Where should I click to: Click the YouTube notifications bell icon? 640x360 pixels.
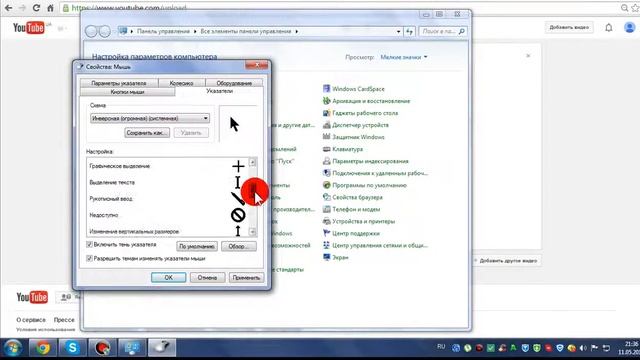[609, 28]
